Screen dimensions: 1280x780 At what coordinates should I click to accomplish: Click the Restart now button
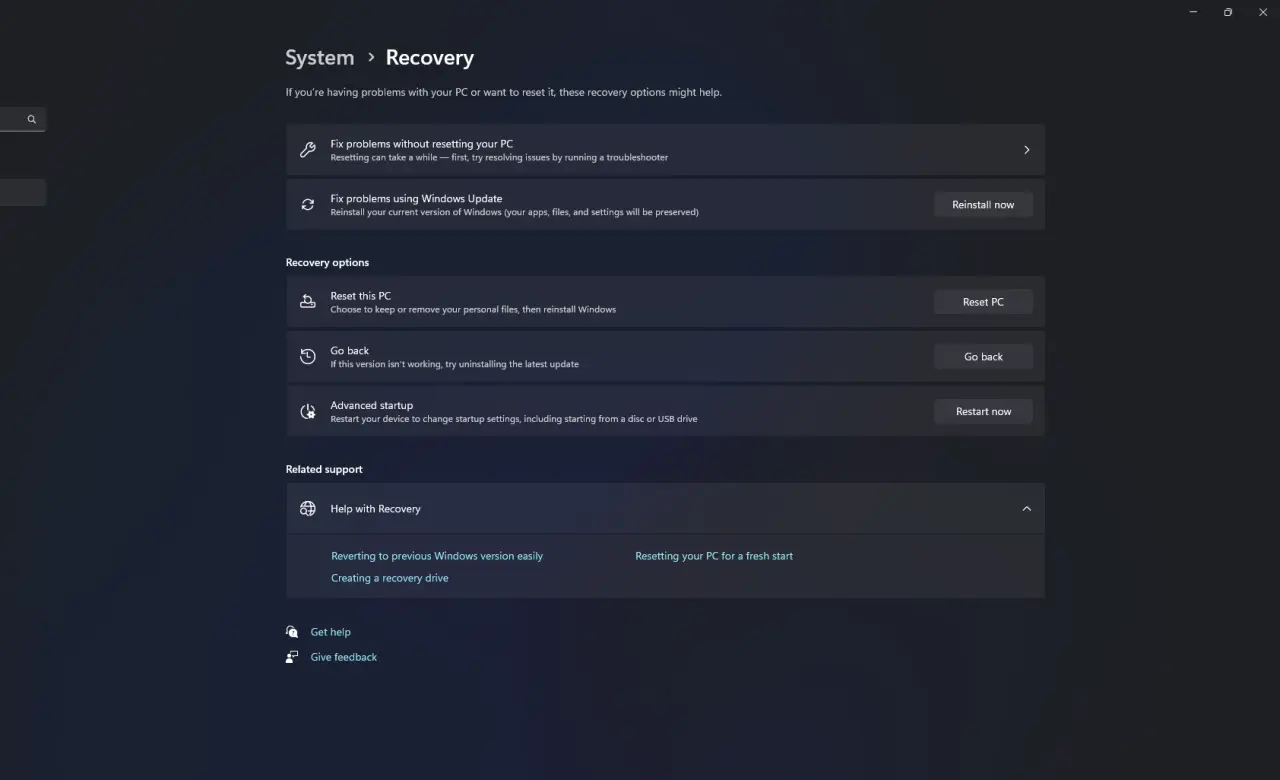983,411
